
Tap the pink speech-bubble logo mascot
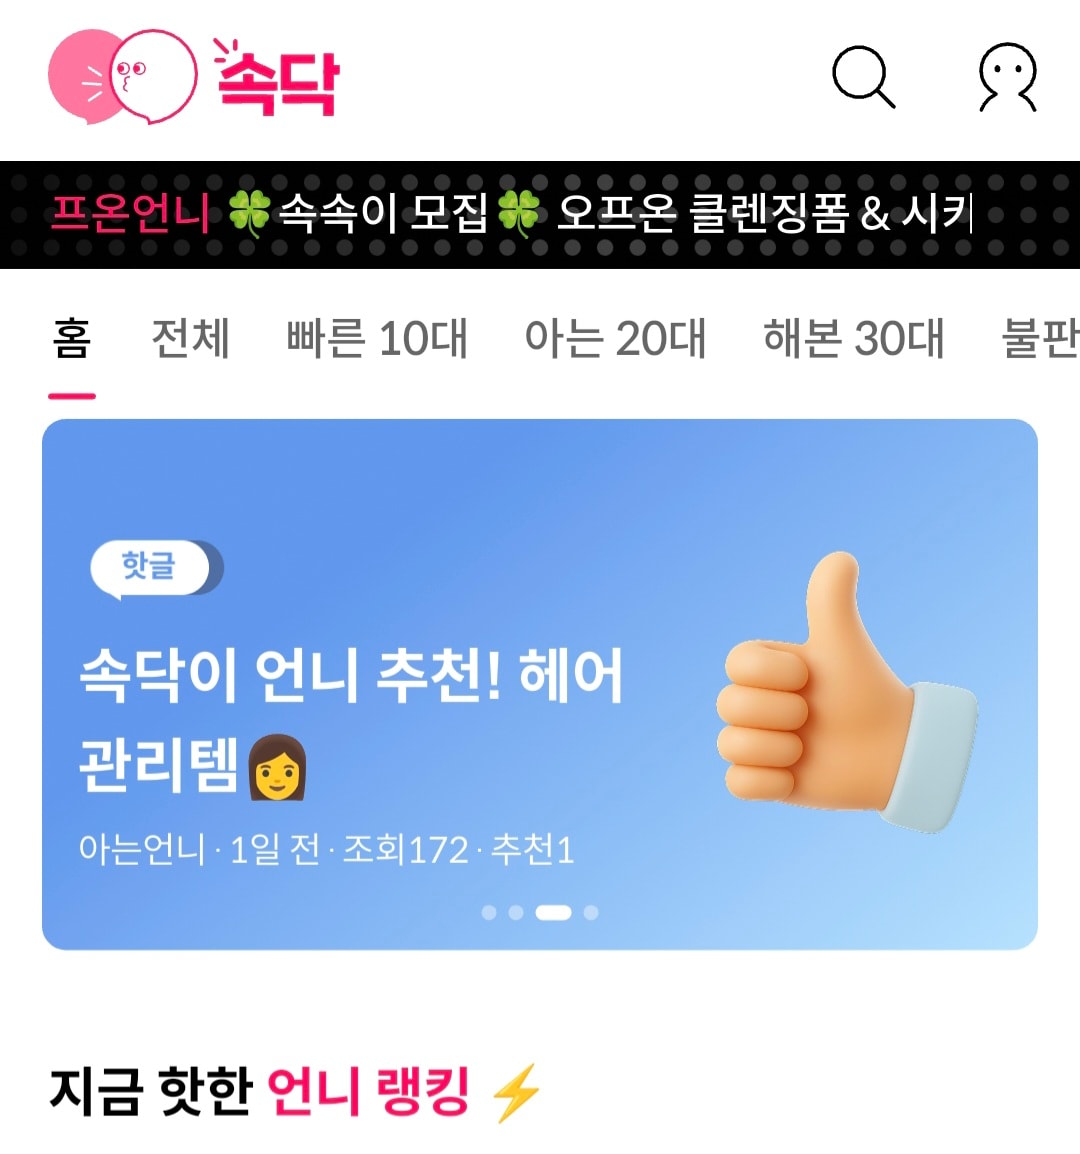pos(122,77)
